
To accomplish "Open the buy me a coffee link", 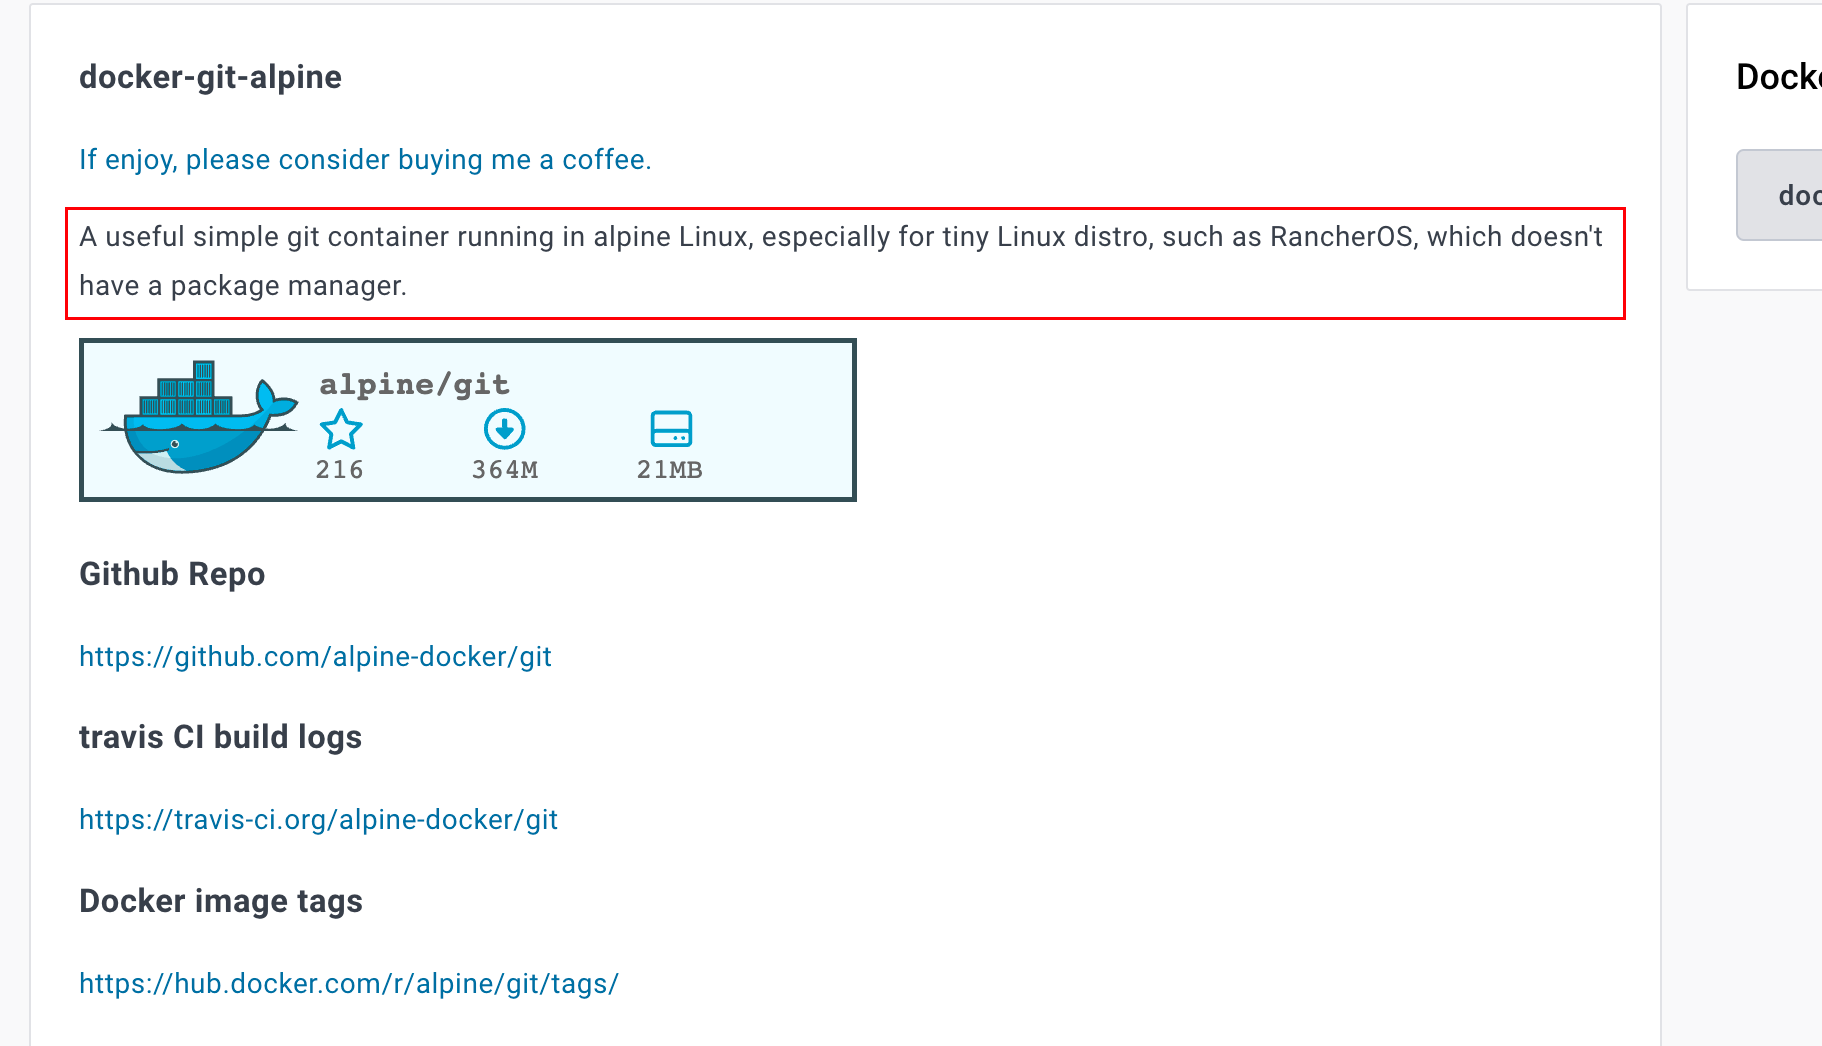I will [x=365, y=160].
